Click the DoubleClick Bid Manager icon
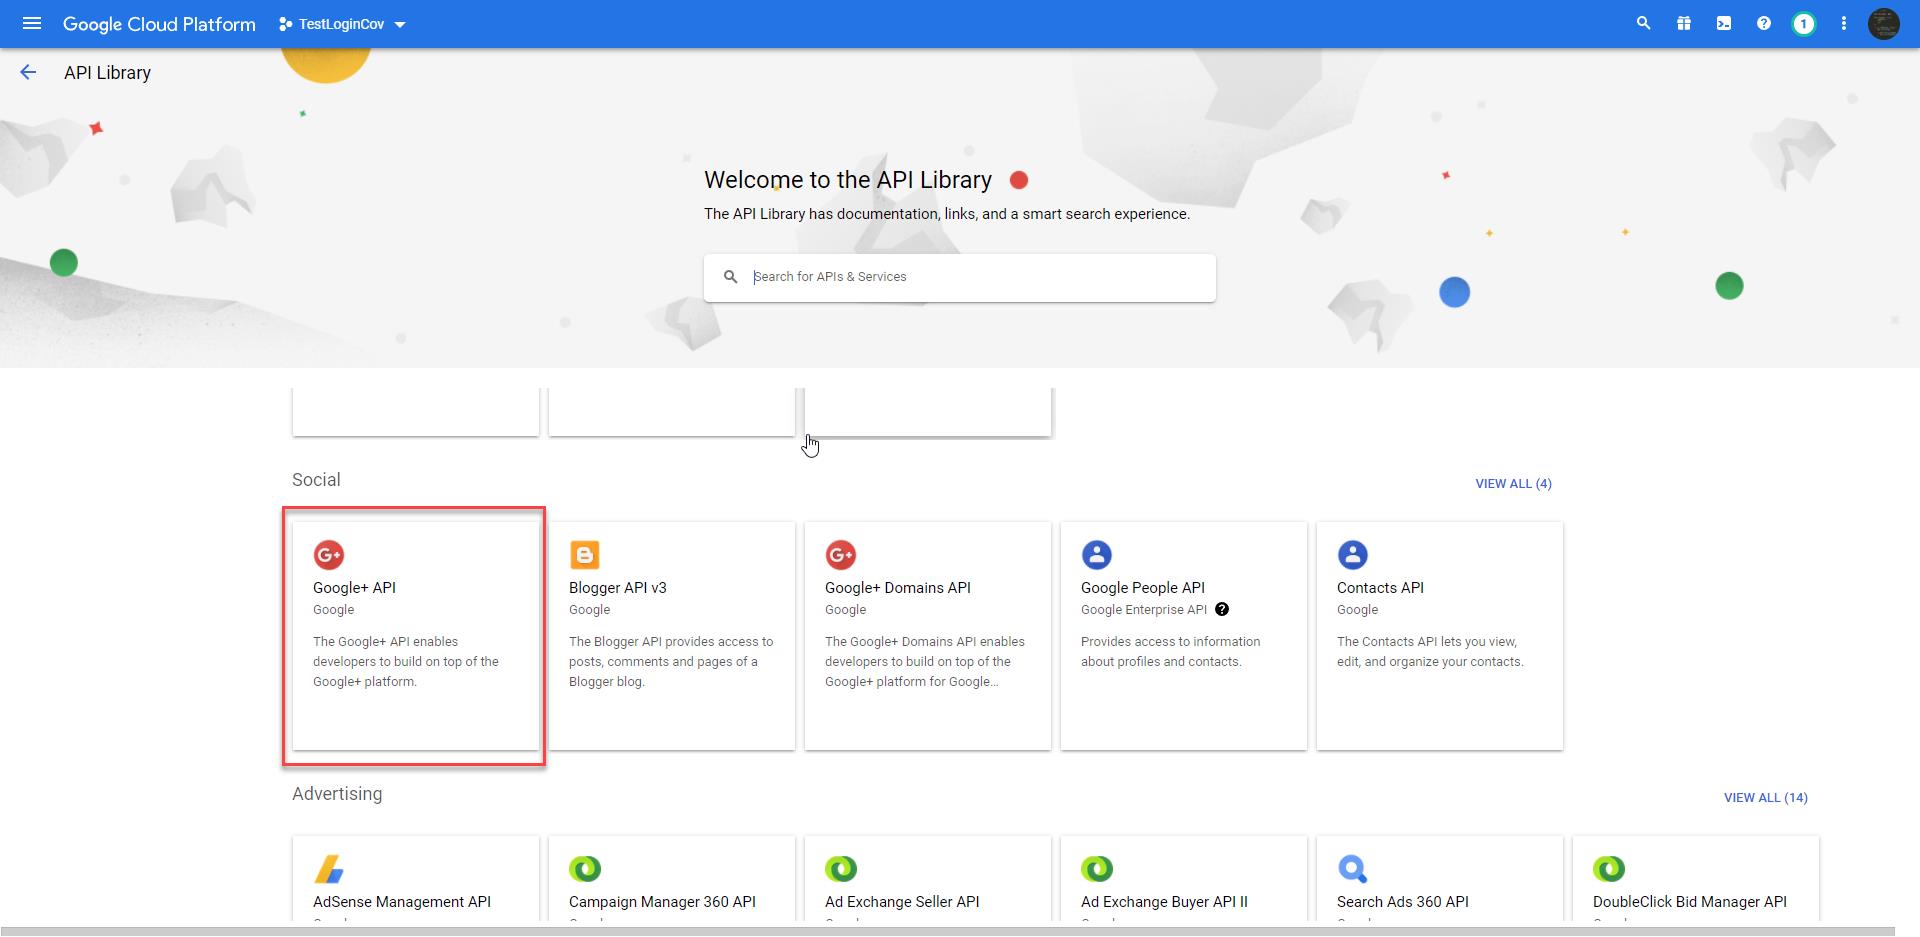This screenshot has height=937, width=1920. pyautogui.click(x=1609, y=868)
